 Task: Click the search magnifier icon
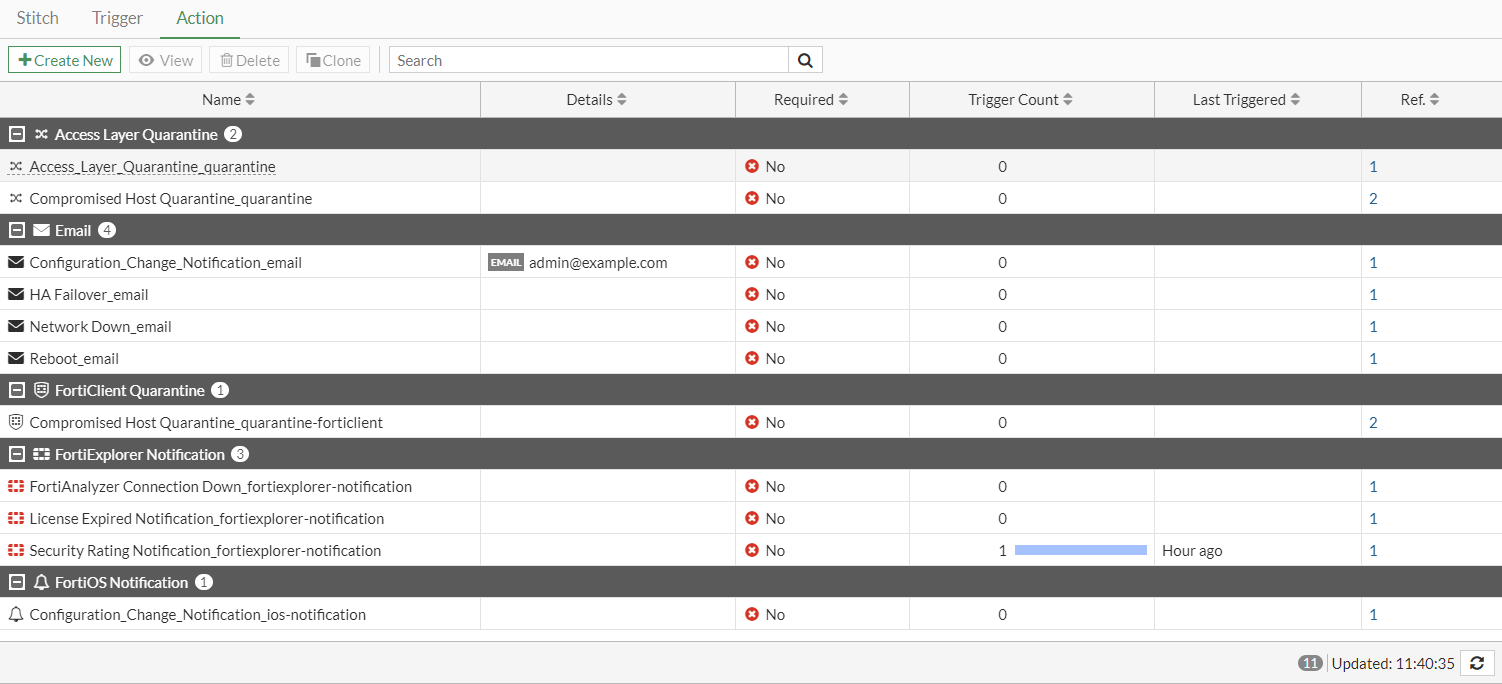[x=805, y=59]
